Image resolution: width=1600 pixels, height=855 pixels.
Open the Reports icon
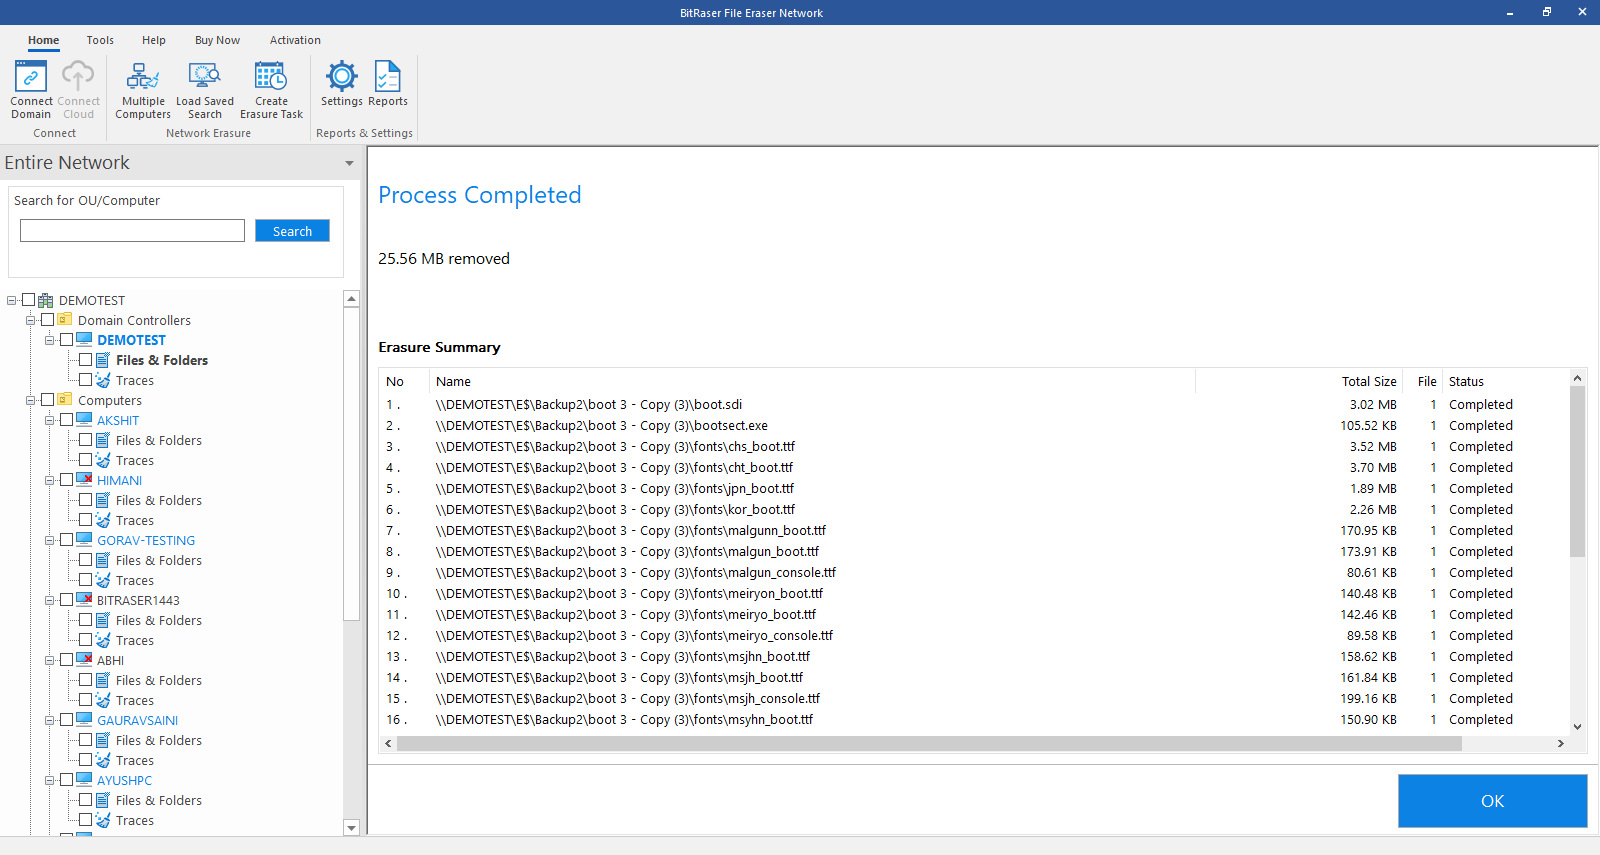388,77
